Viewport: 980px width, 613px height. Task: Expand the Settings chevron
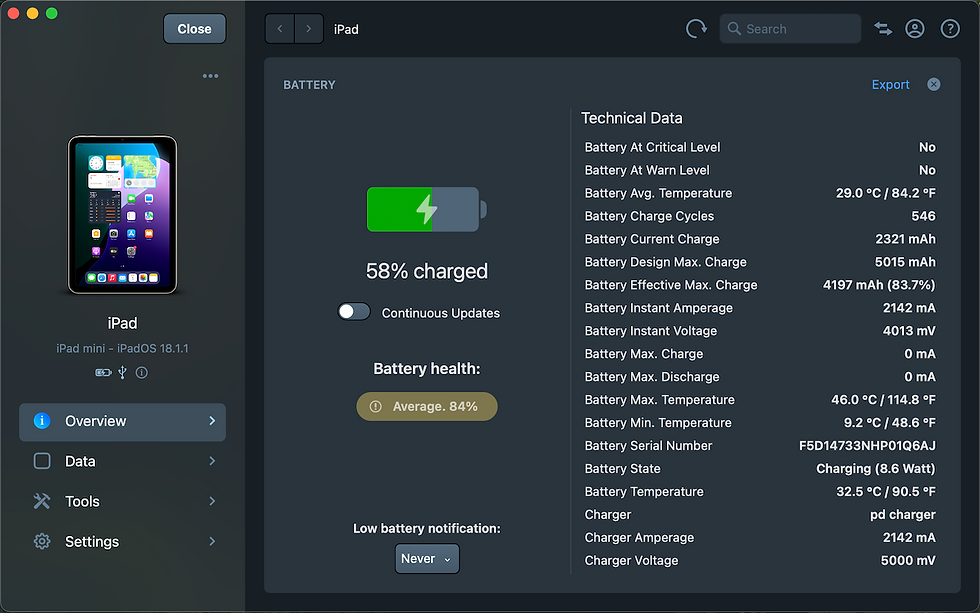(x=212, y=541)
